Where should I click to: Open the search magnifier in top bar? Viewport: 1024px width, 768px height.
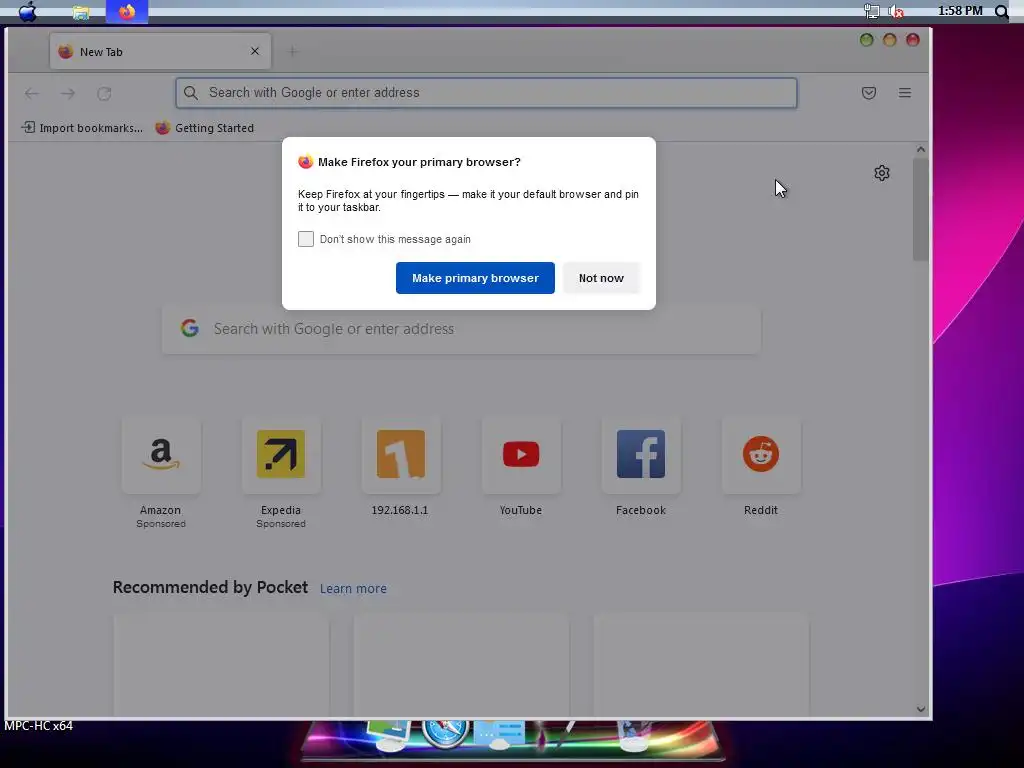point(1001,11)
